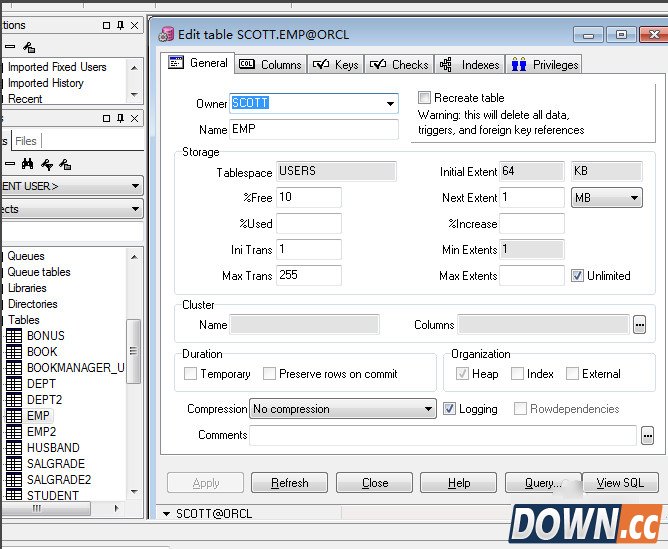Check the Temporary duration checkbox
The width and height of the screenshot is (668, 549).
coord(190,374)
